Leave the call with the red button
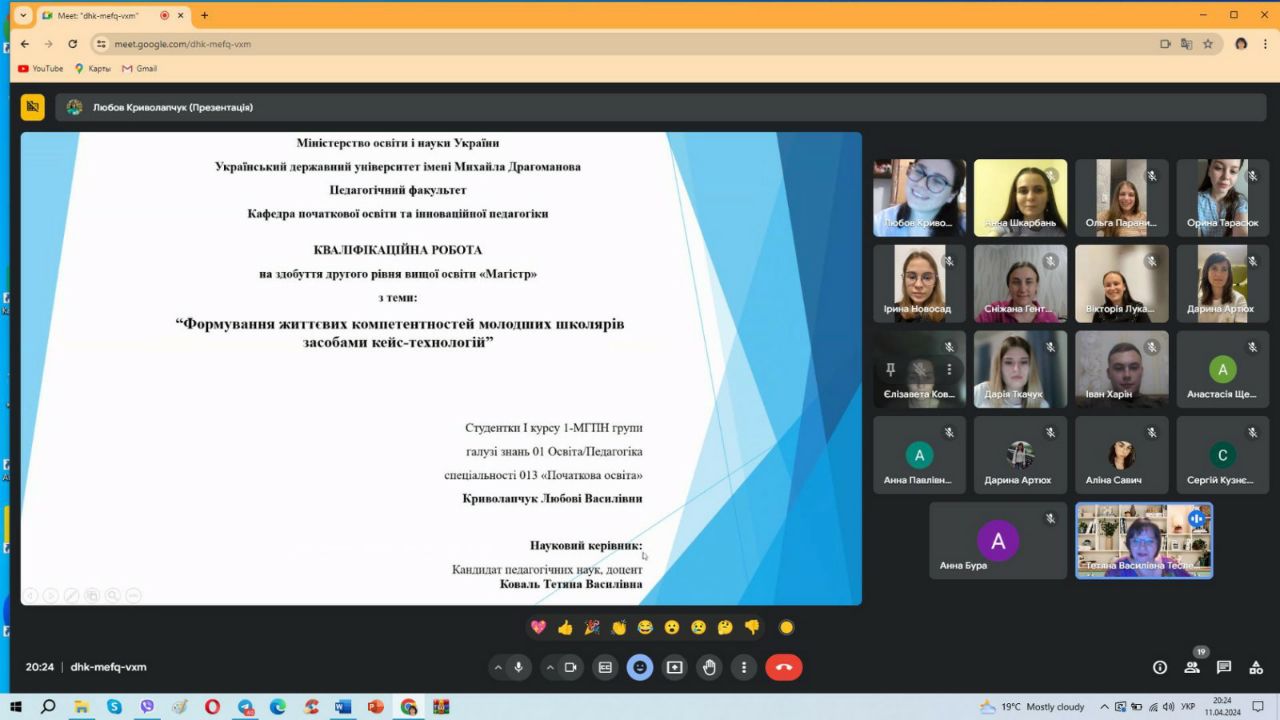 [784, 667]
